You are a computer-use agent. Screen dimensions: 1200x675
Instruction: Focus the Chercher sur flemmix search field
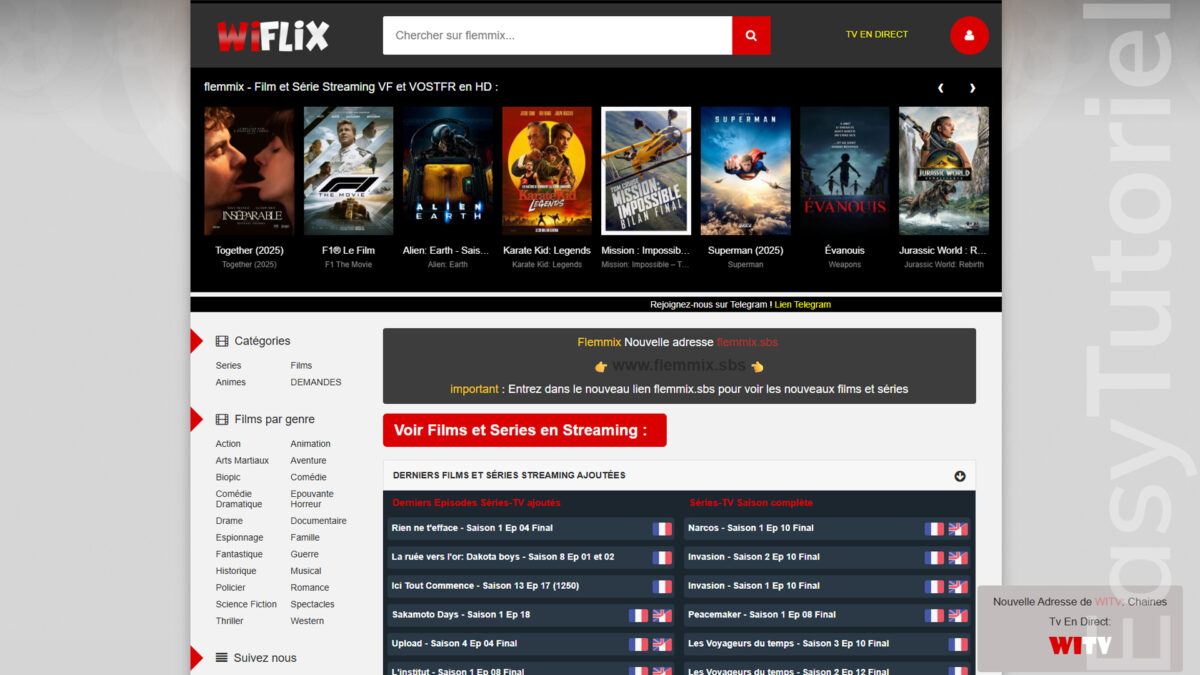[557, 35]
